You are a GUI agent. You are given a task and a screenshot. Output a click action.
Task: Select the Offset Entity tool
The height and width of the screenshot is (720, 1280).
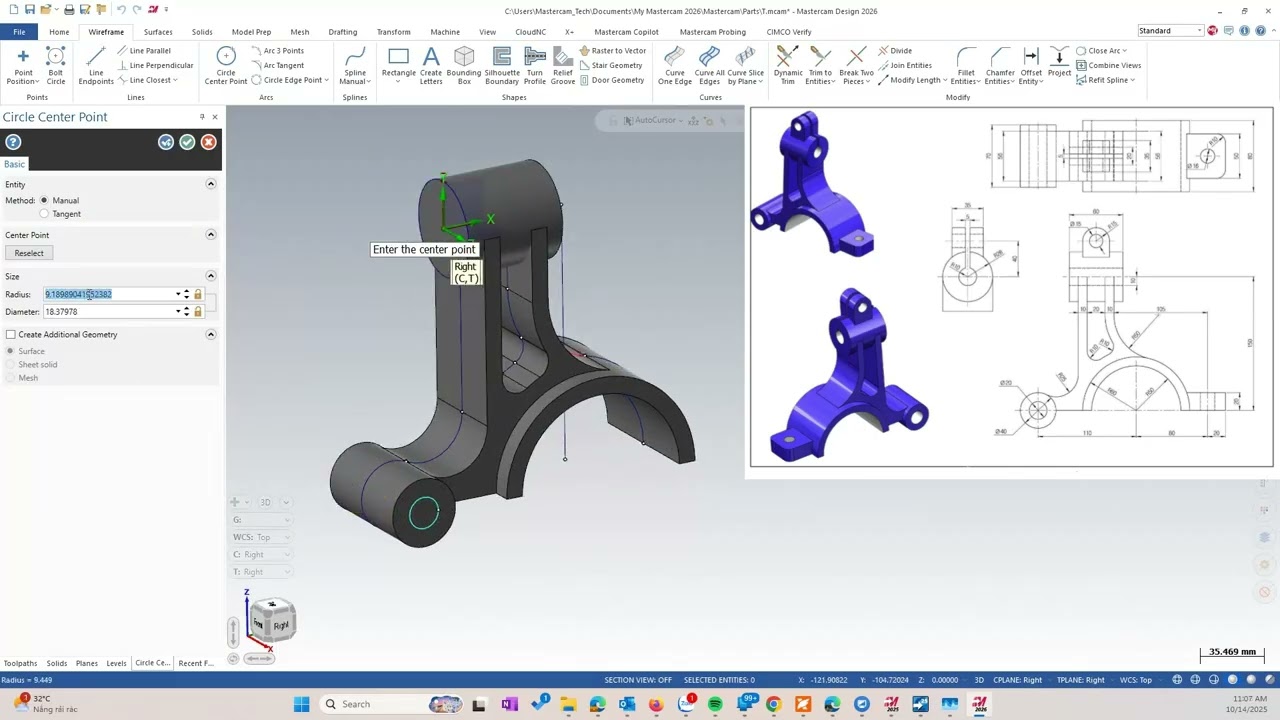point(1031,65)
